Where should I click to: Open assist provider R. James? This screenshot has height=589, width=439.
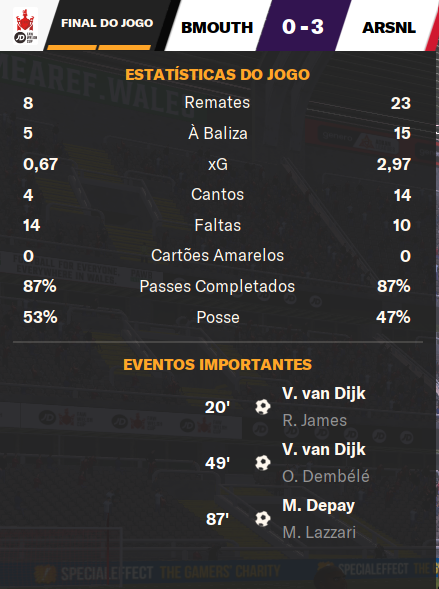314,420
